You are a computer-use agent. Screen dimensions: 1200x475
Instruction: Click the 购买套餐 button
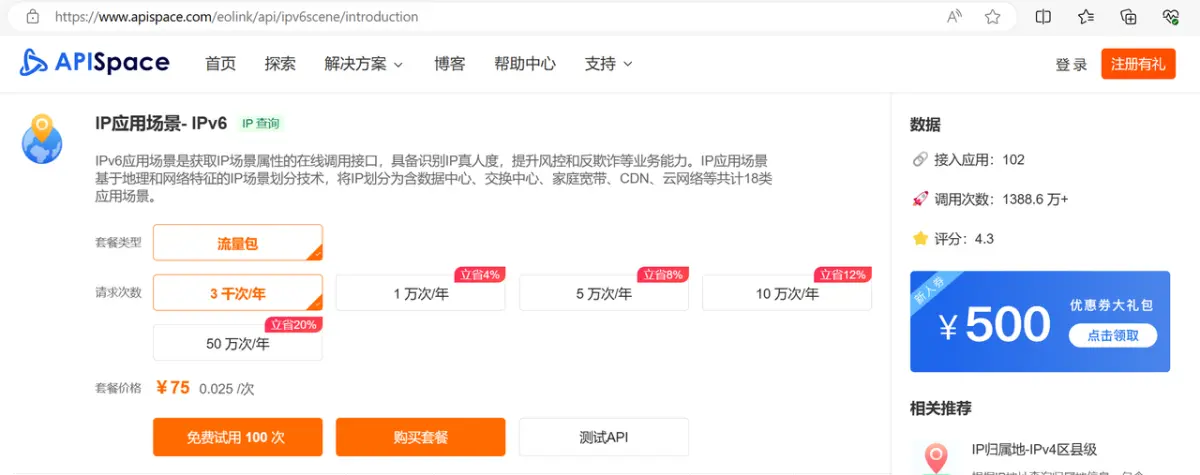click(x=420, y=437)
